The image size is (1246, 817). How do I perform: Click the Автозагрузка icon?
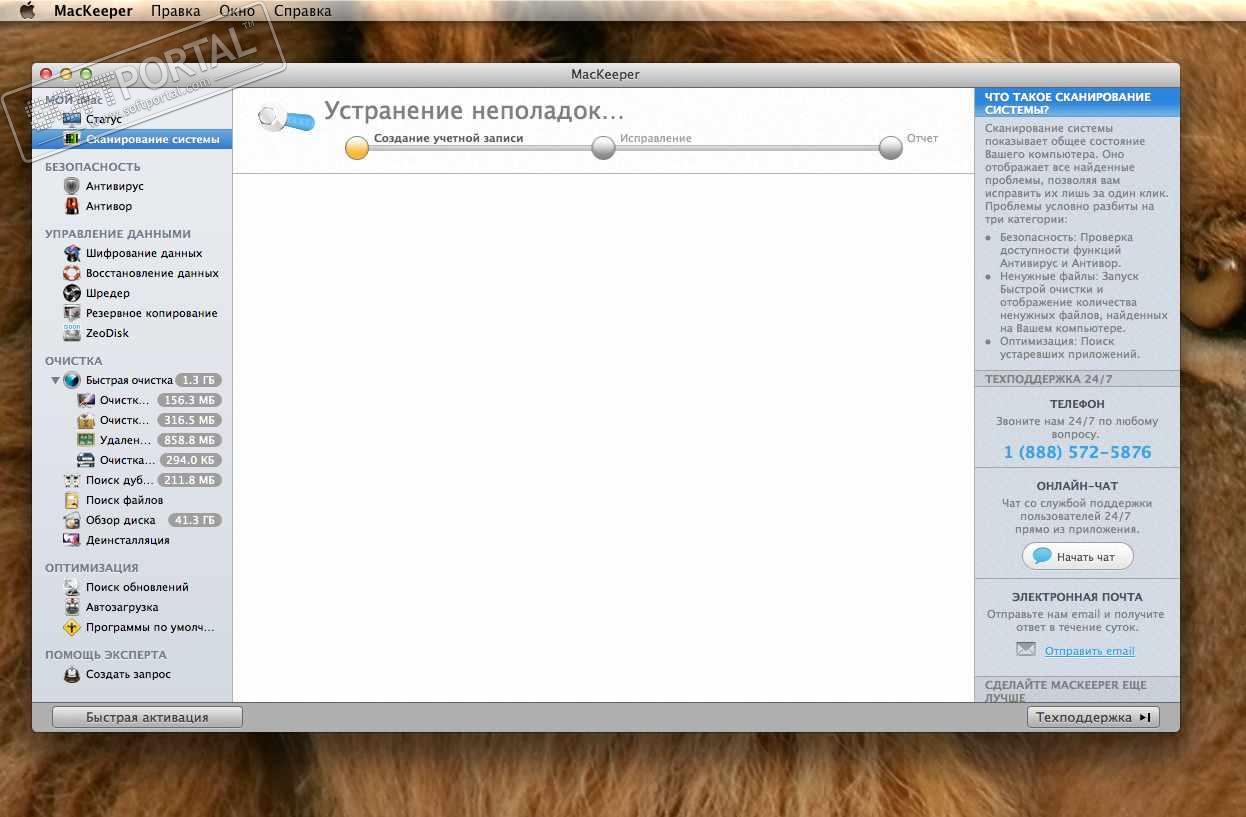71,607
